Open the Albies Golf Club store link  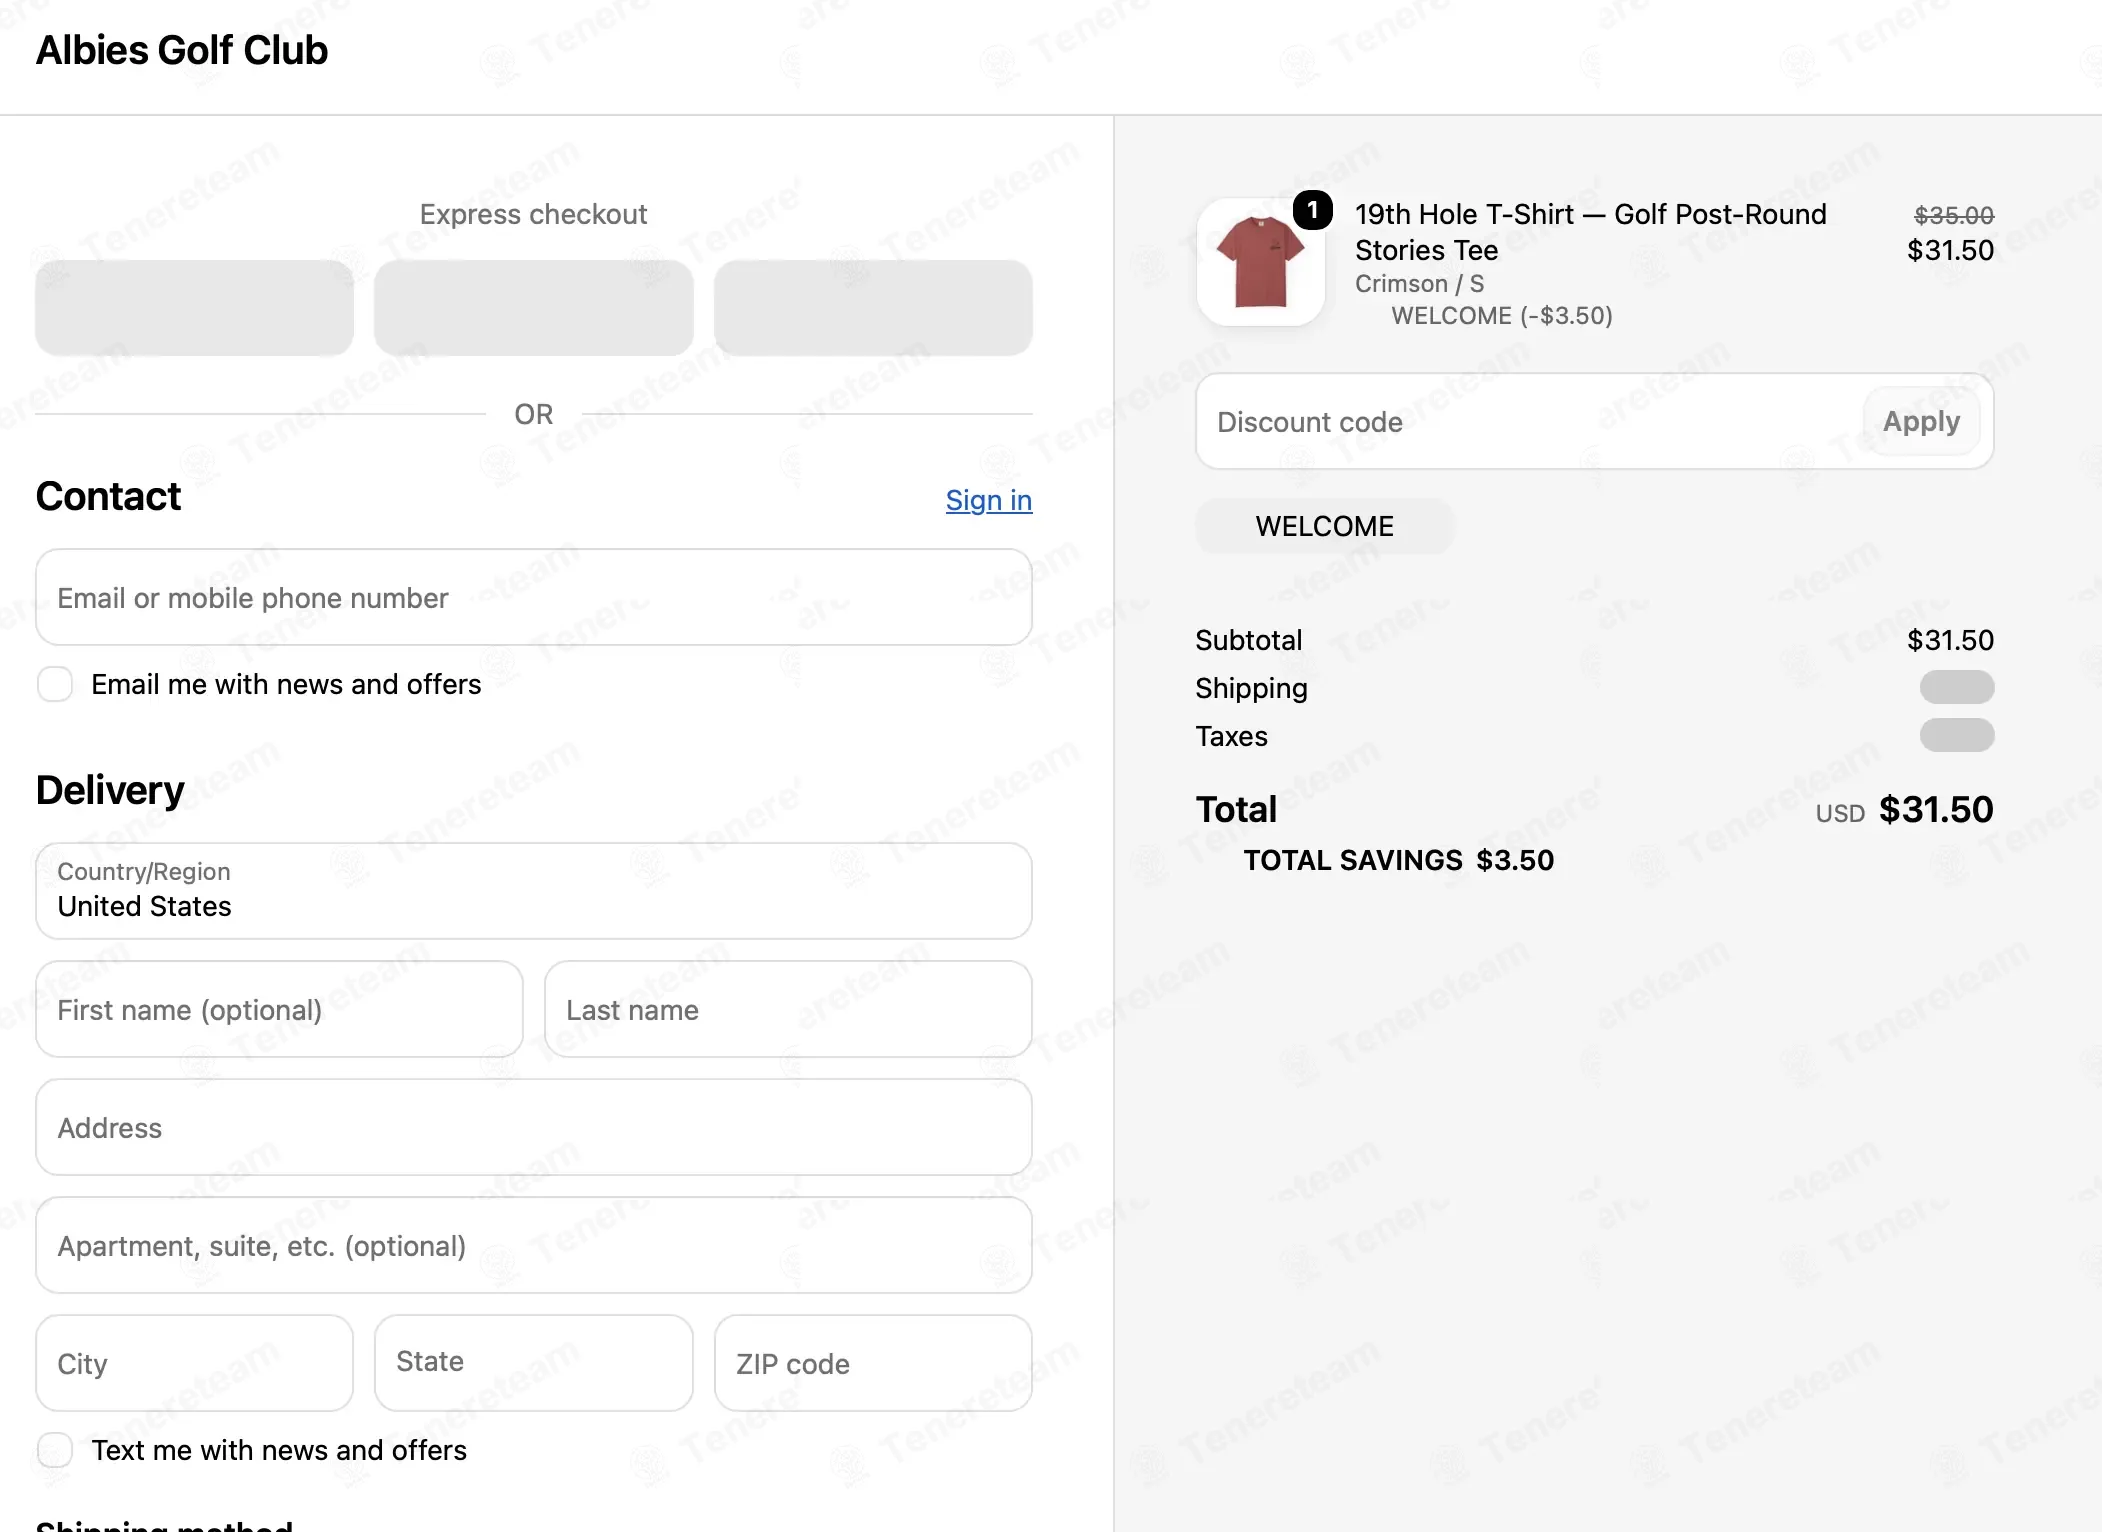click(x=182, y=50)
